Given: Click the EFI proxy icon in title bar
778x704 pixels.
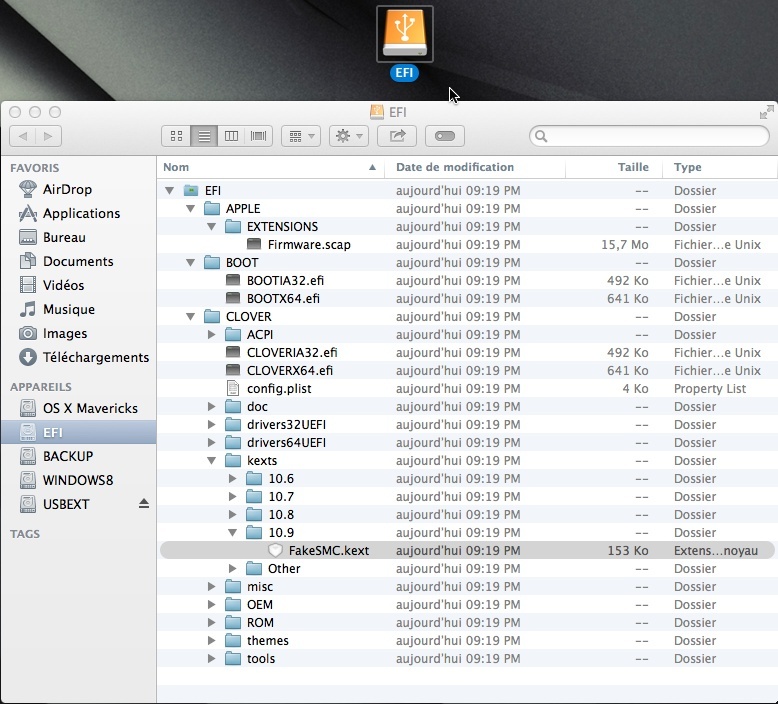Looking at the screenshot, I should tap(377, 112).
